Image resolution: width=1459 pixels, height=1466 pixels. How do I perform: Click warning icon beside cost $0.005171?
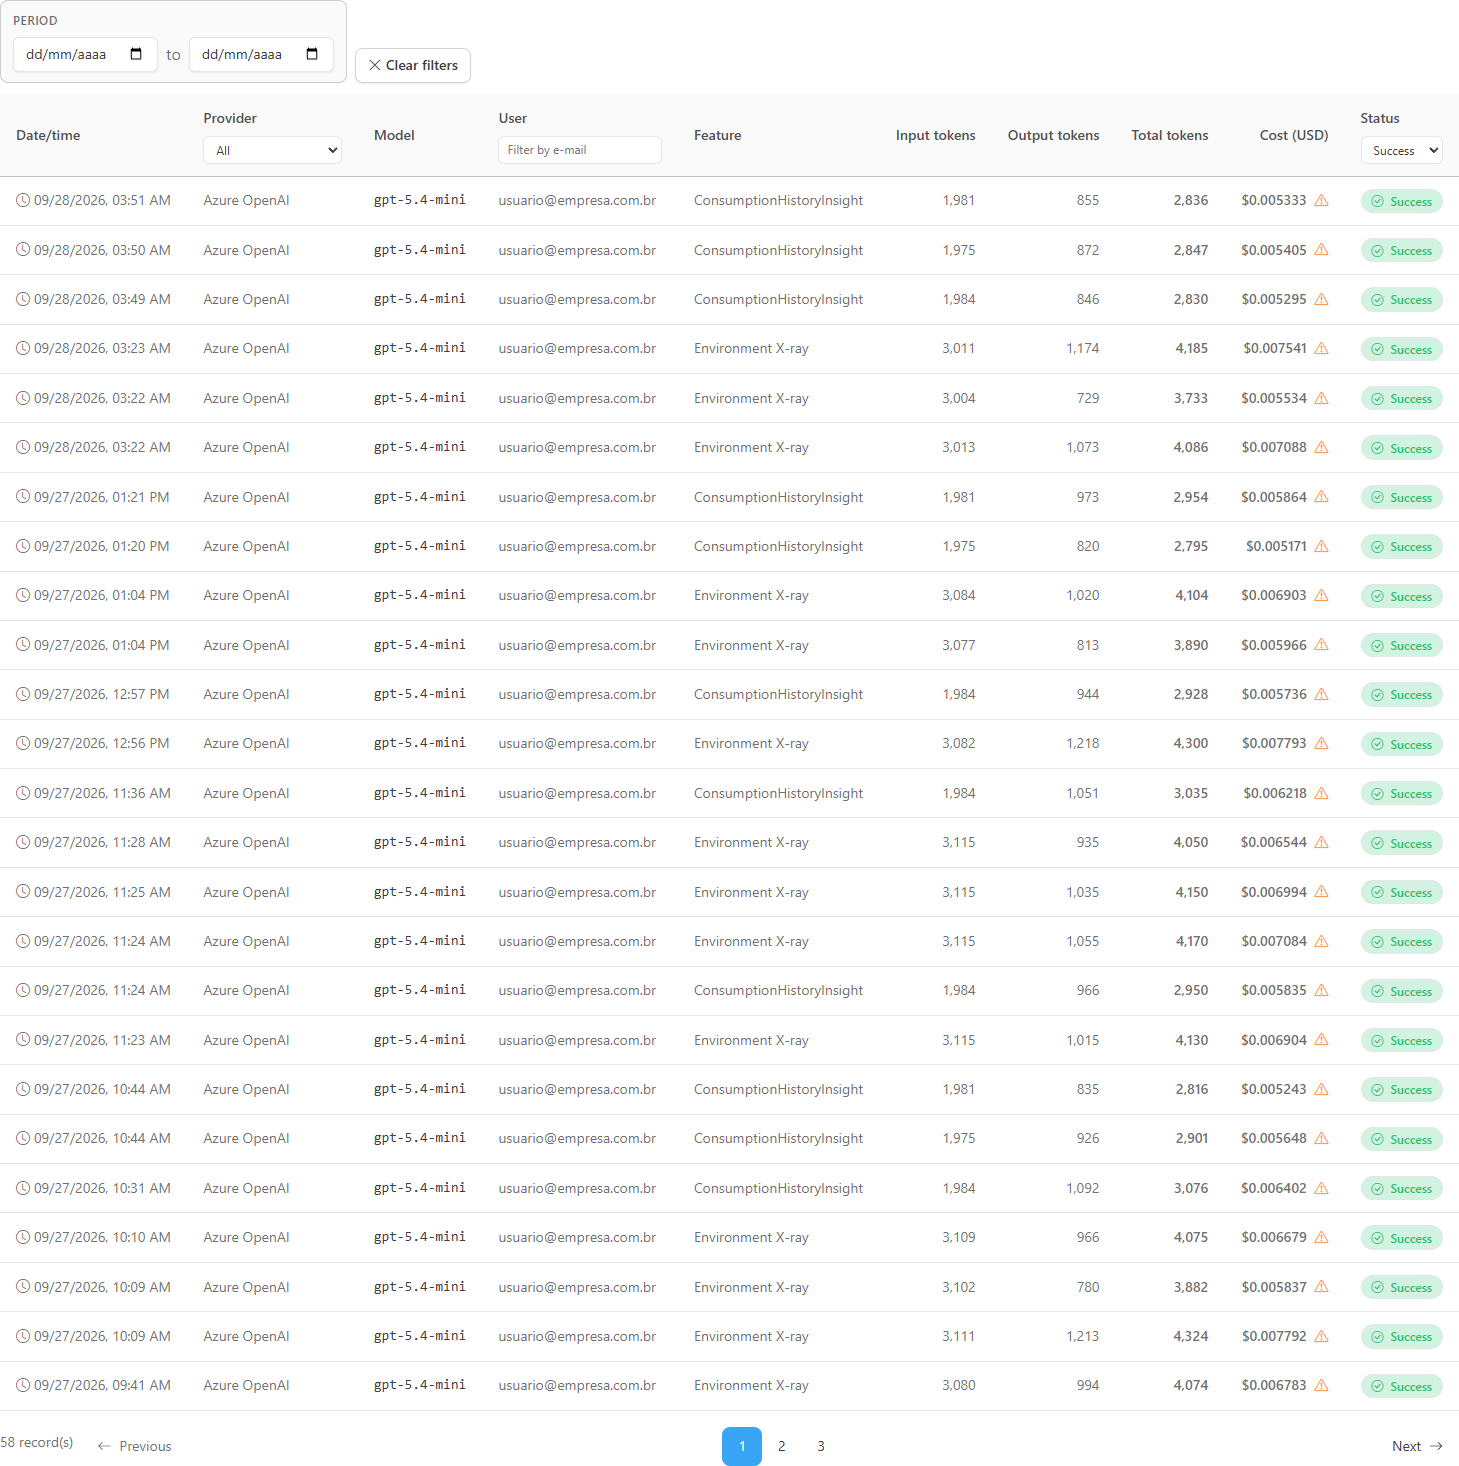click(1321, 546)
